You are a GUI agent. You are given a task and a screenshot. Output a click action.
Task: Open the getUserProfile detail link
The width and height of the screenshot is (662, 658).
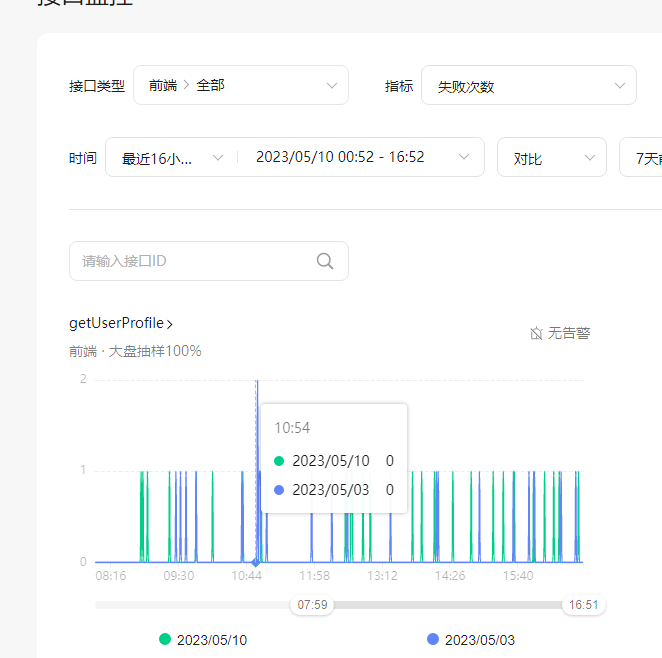[x=121, y=323]
